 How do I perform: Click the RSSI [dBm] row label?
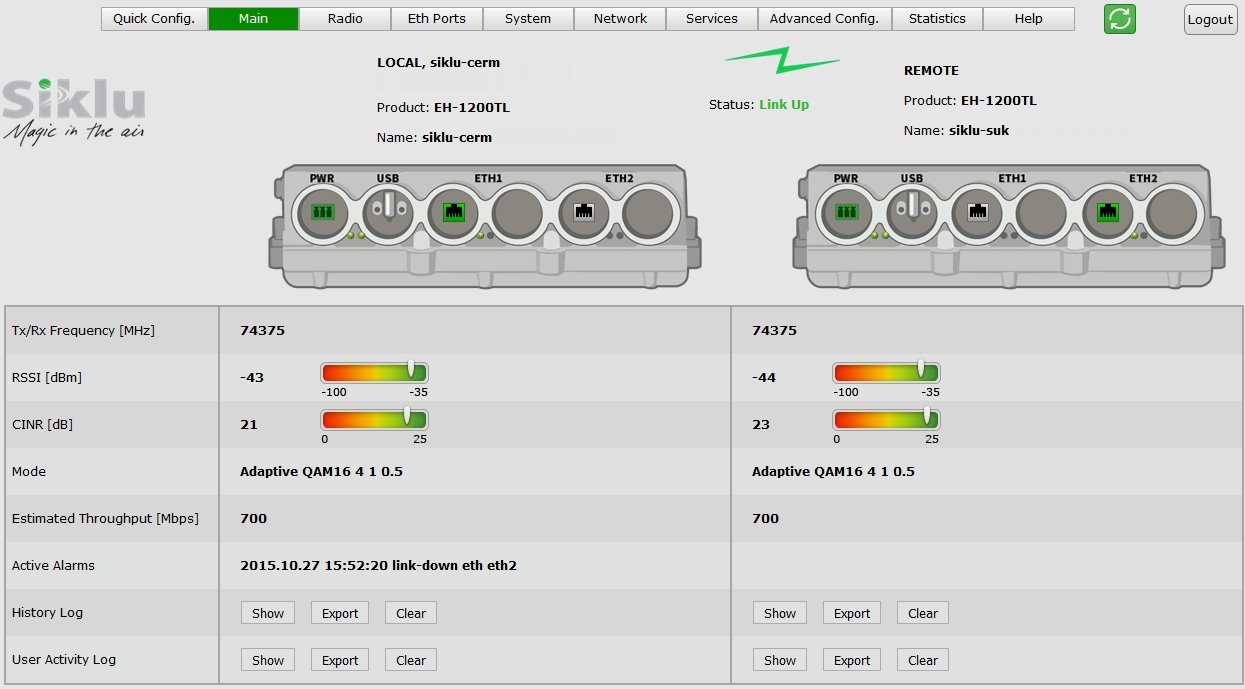47,378
